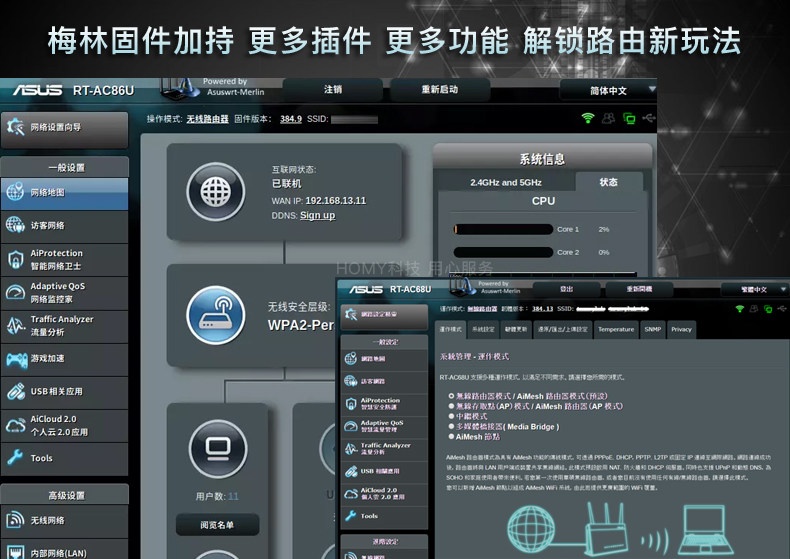Click USB application icon in RT-AC68U sidebar
This screenshot has width=790, height=559.
pyautogui.click(x=351, y=471)
